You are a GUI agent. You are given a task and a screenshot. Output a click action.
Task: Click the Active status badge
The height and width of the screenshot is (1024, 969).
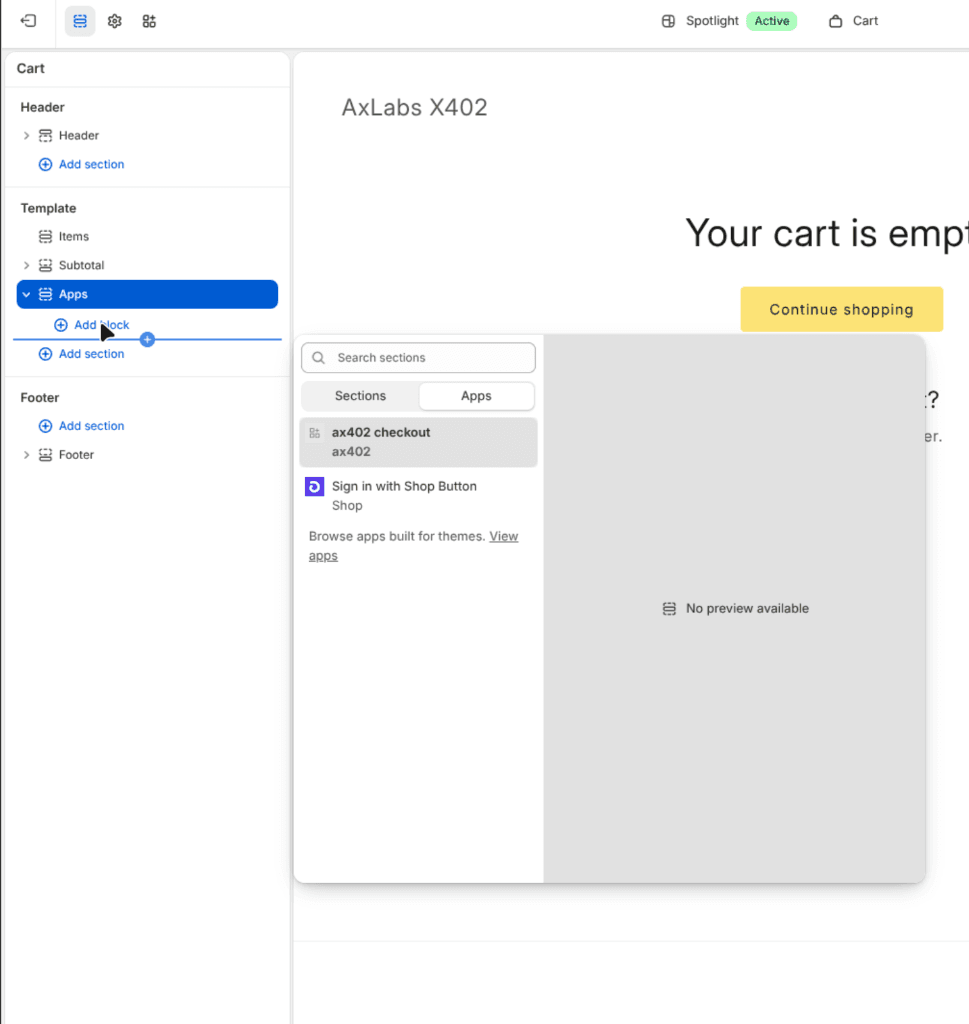tap(772, 21)
